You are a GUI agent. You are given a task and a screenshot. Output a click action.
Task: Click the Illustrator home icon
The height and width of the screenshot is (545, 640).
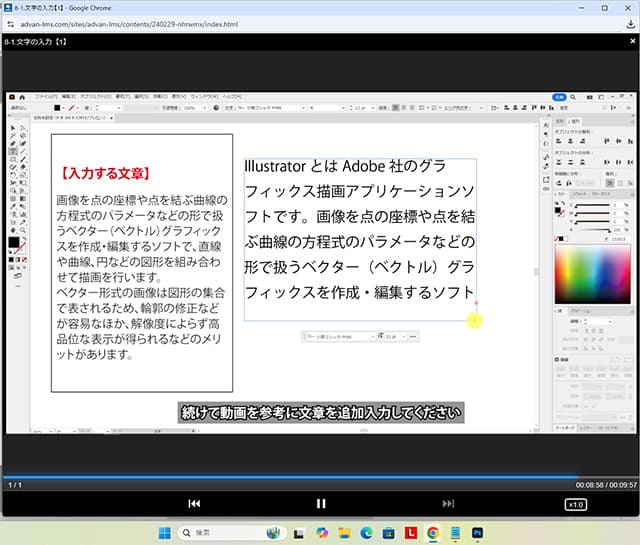pyautogui.click(x=22, y=97)
